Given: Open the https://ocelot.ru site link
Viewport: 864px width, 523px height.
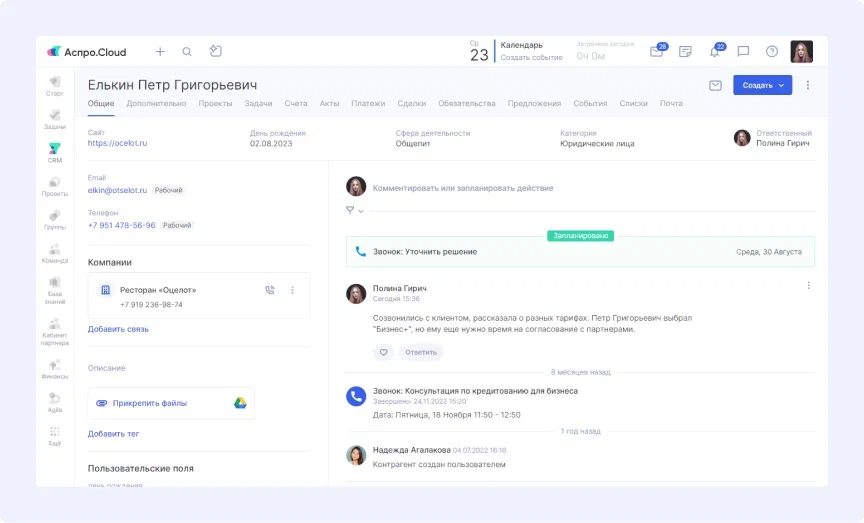Looking at the screenshot, I should click(117, 143).
